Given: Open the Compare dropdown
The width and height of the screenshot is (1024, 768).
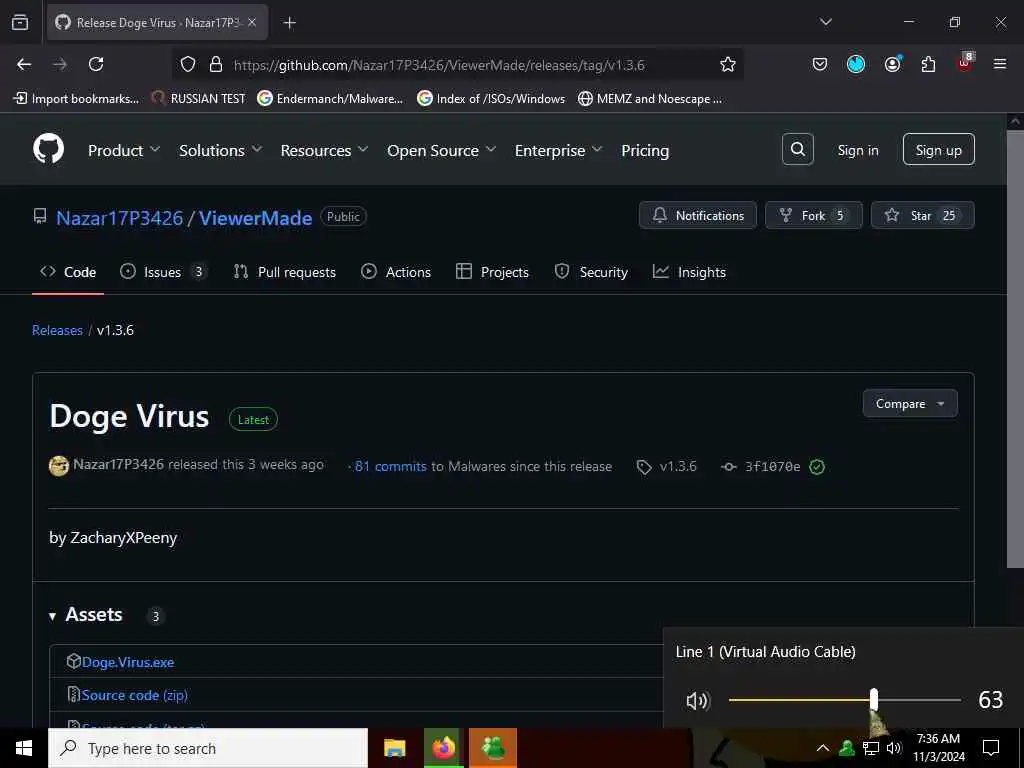Looking at the screenshot, I should 910,404.
